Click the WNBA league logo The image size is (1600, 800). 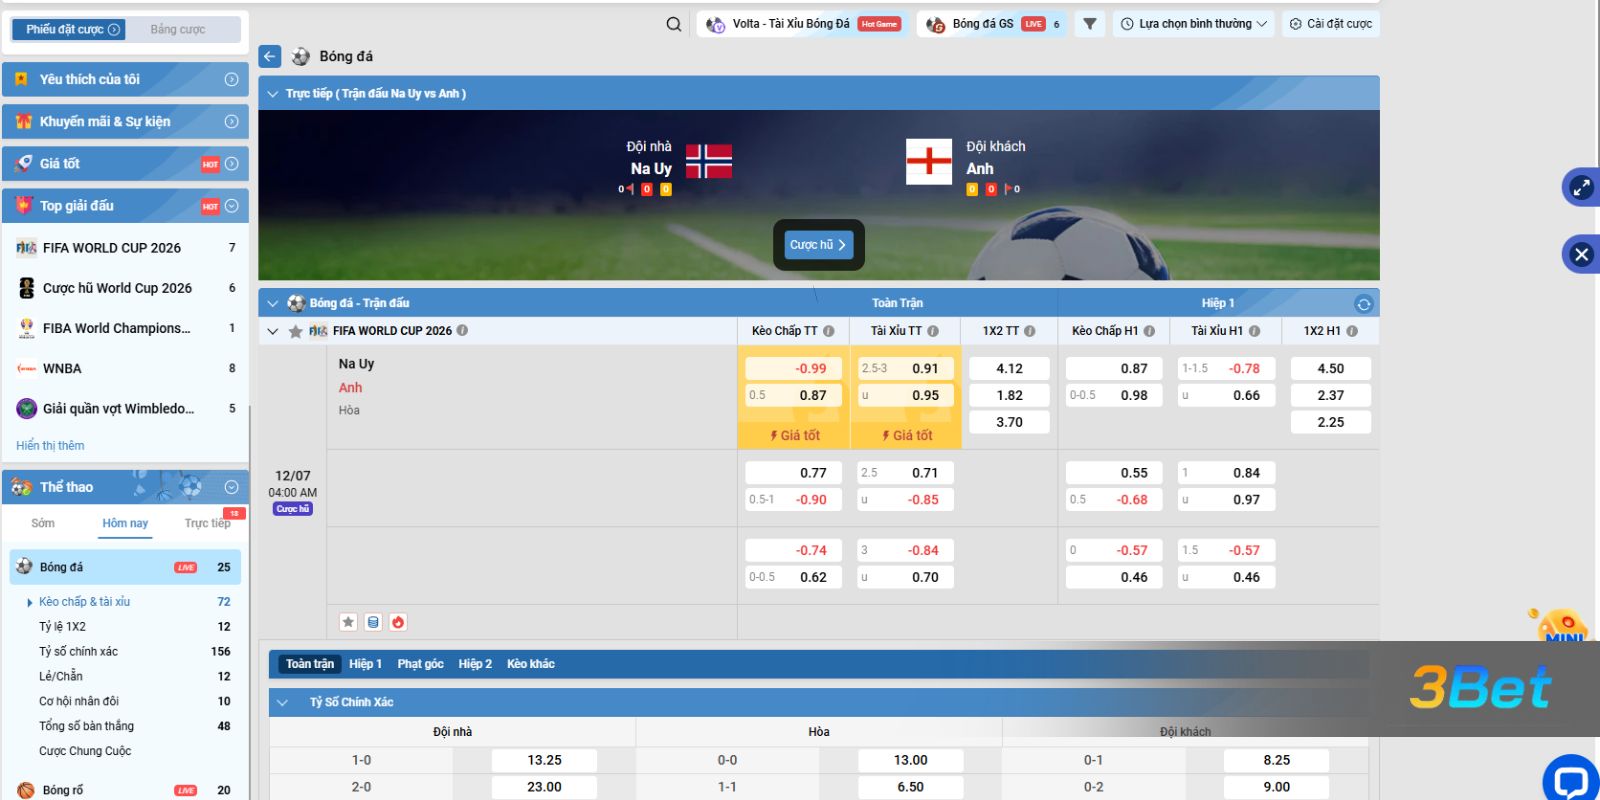coord(27,368)
